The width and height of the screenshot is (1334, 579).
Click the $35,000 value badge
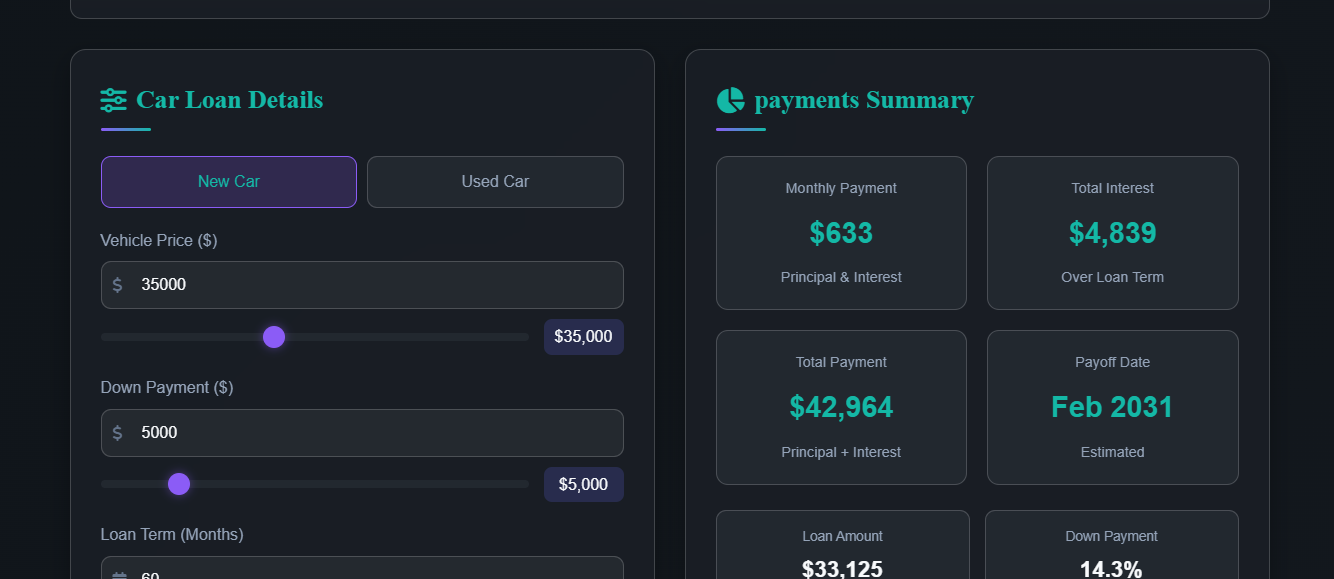(x=583, y=337)
